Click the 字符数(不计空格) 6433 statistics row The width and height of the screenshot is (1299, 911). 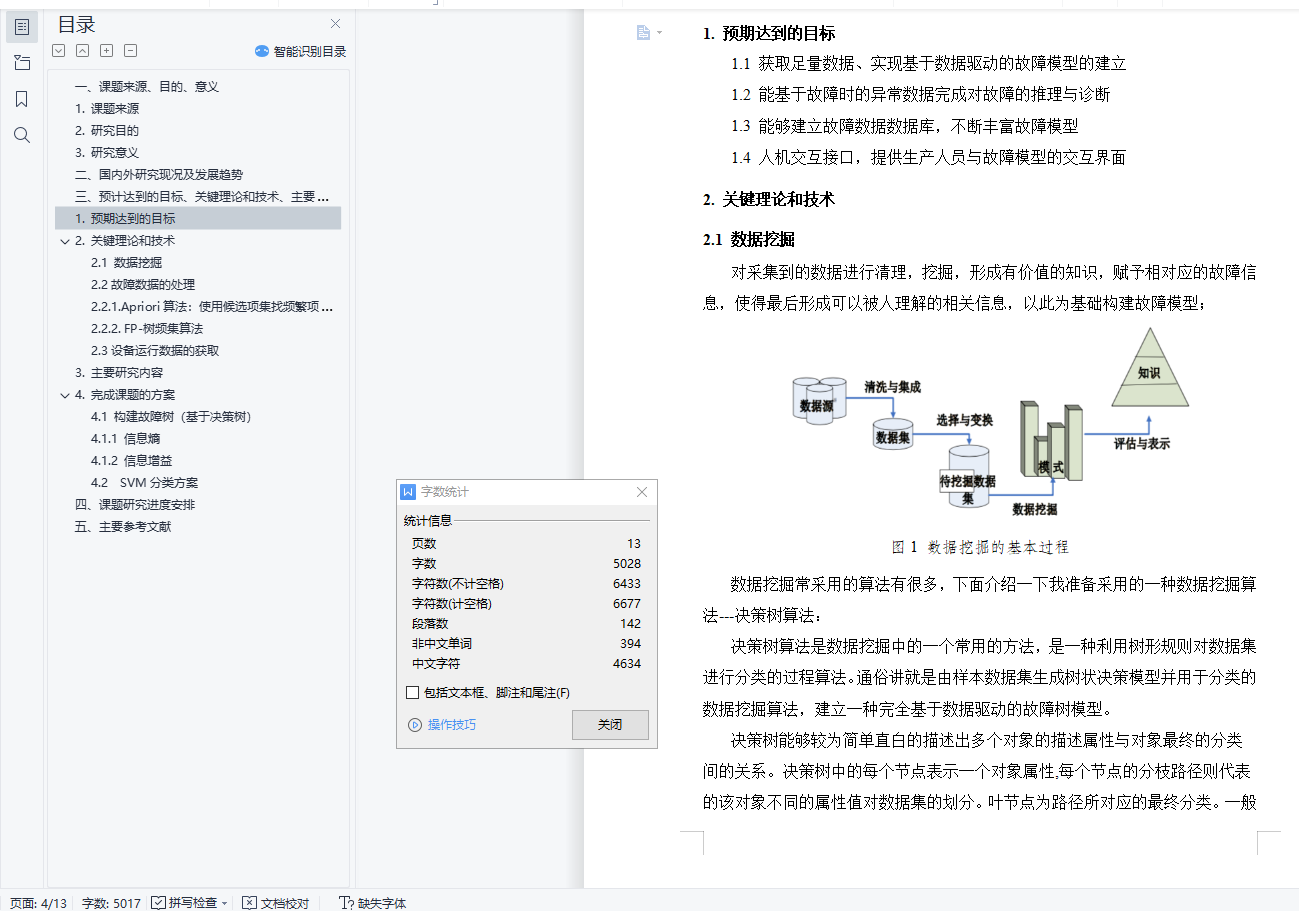[526, 584]
